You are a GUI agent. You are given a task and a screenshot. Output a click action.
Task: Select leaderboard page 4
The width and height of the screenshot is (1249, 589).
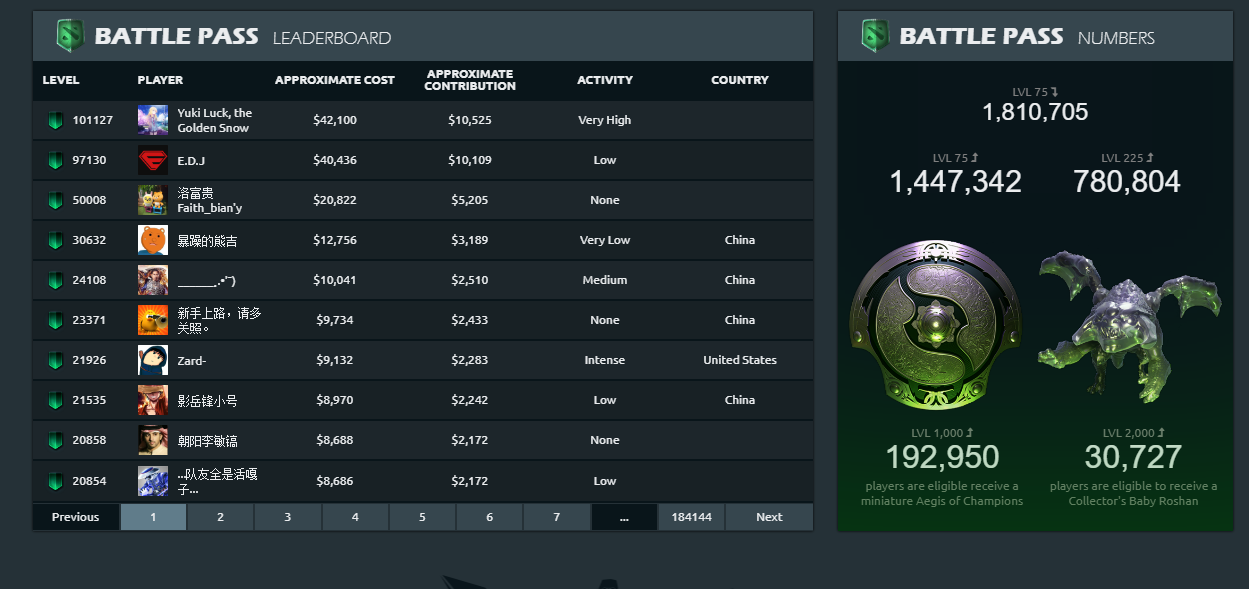point(355,517)
